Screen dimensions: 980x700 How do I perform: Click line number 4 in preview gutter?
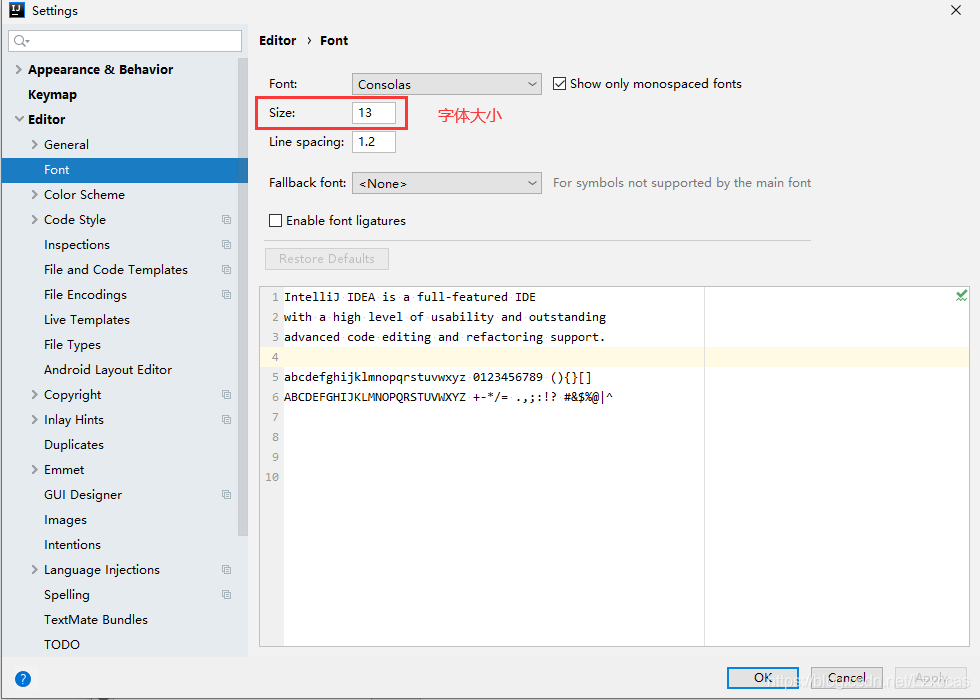[275, 357]
